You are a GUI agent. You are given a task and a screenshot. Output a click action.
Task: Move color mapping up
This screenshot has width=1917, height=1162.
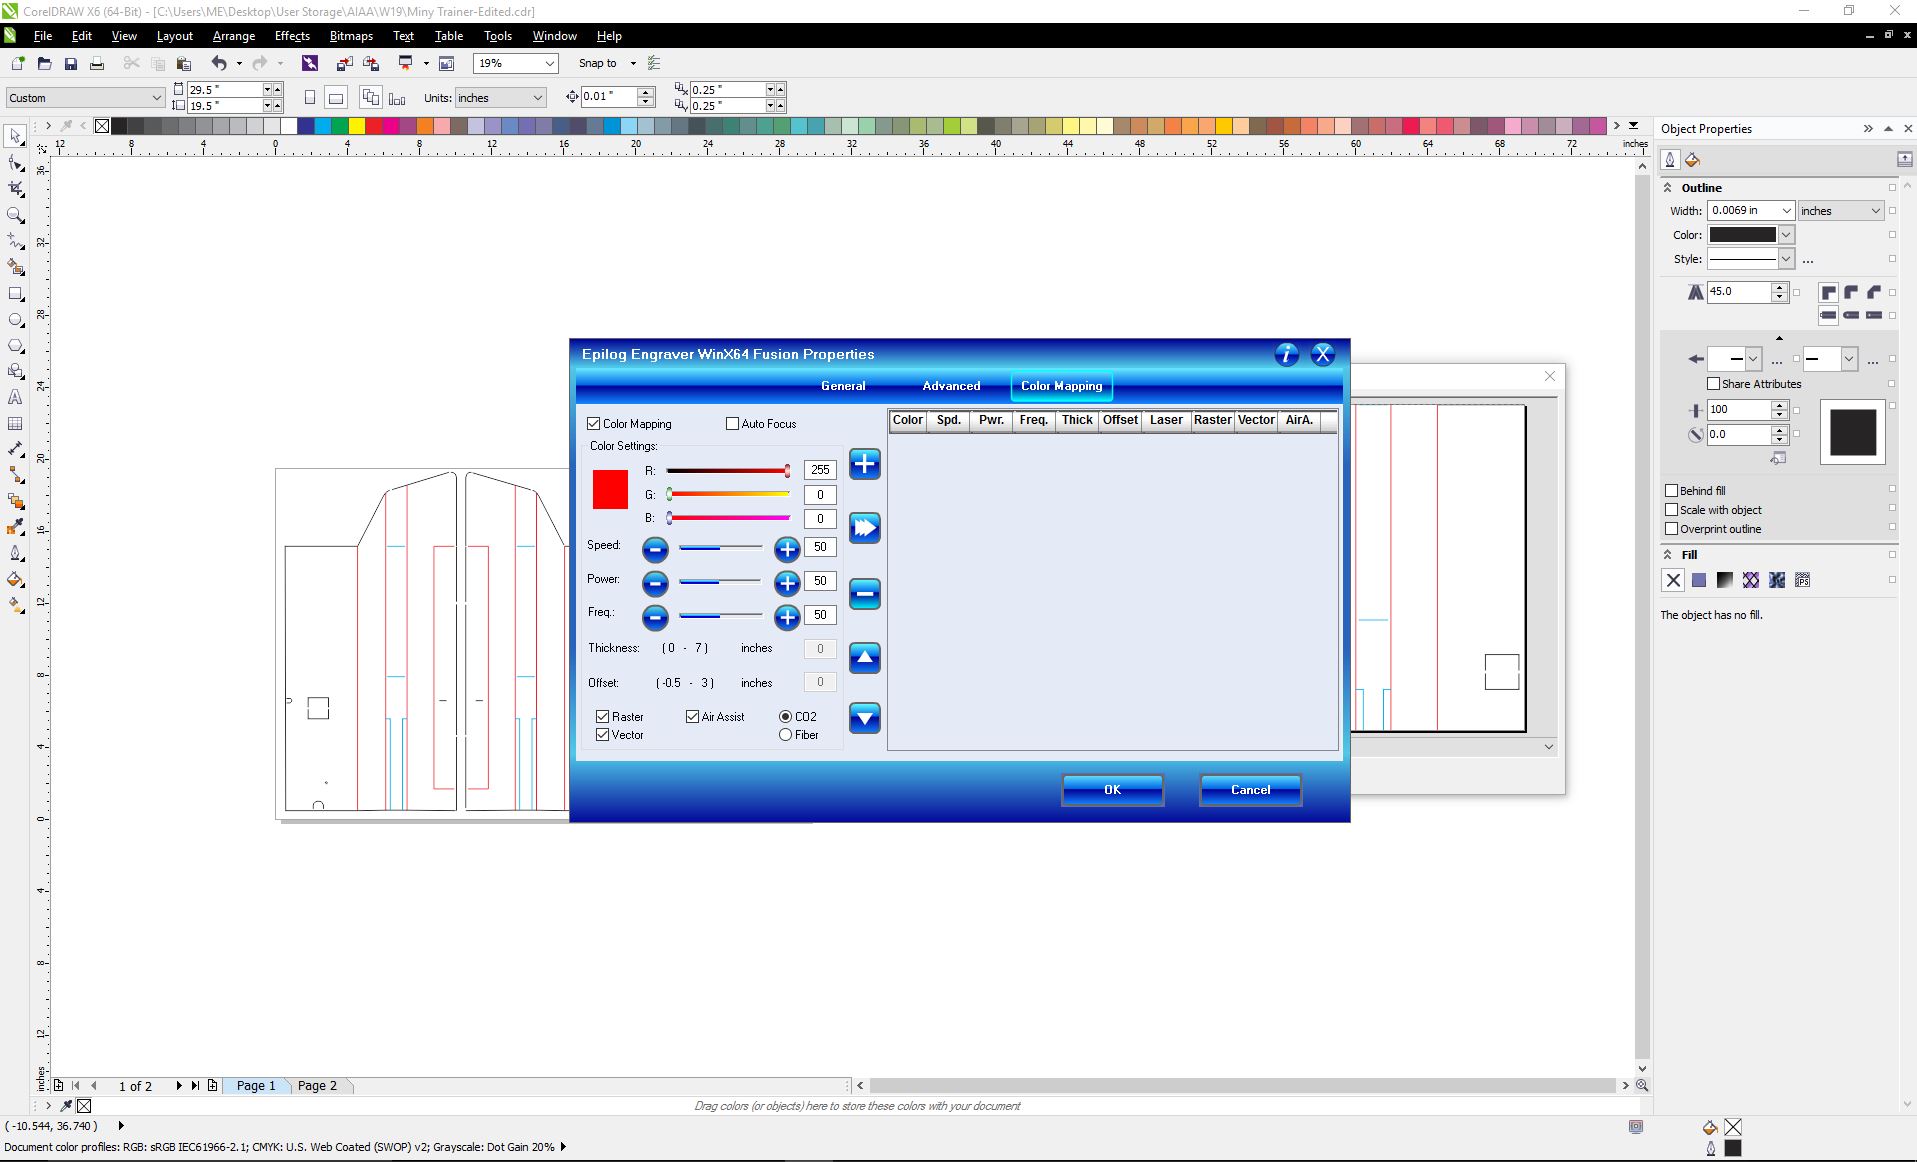pyautogui.click(x=865, y=658)
